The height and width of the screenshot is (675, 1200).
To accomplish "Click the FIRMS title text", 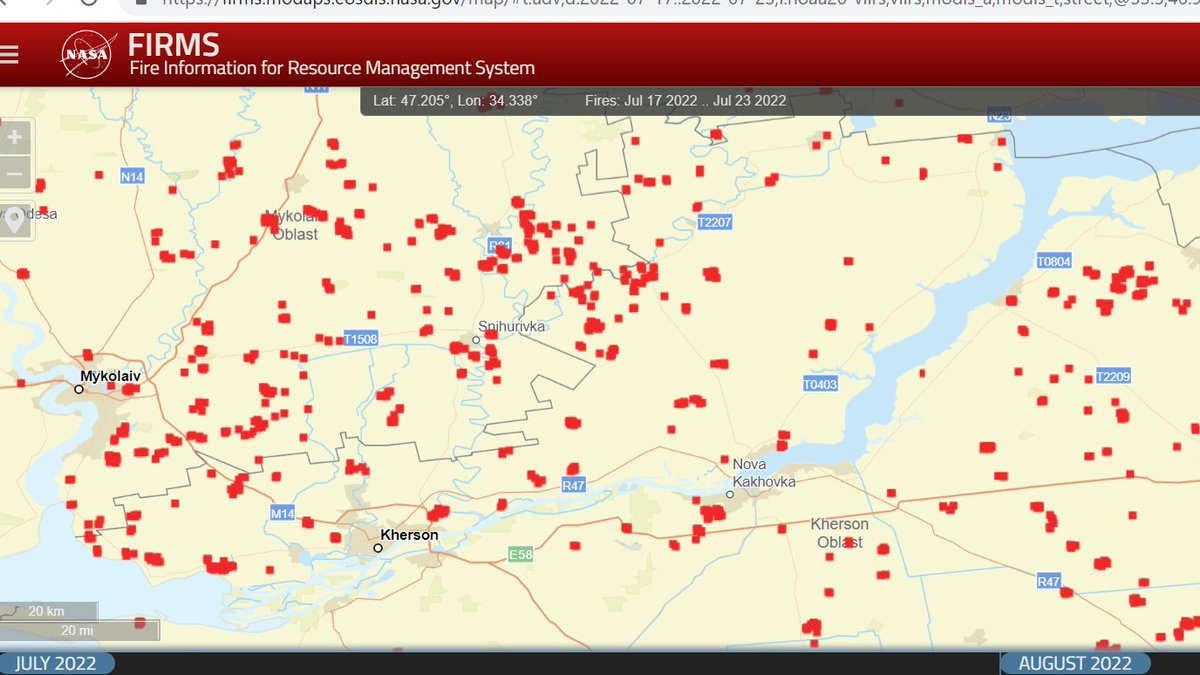I will click(x=174, y=44).
